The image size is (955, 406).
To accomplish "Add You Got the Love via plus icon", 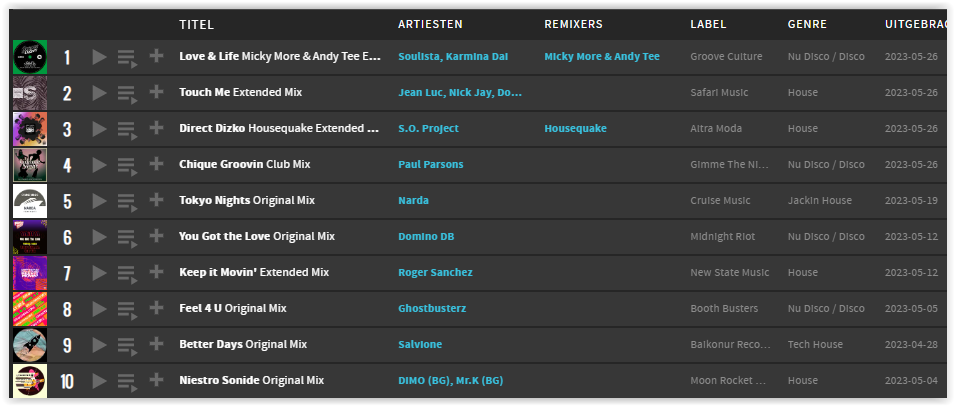I will click(x=157, y=236).
